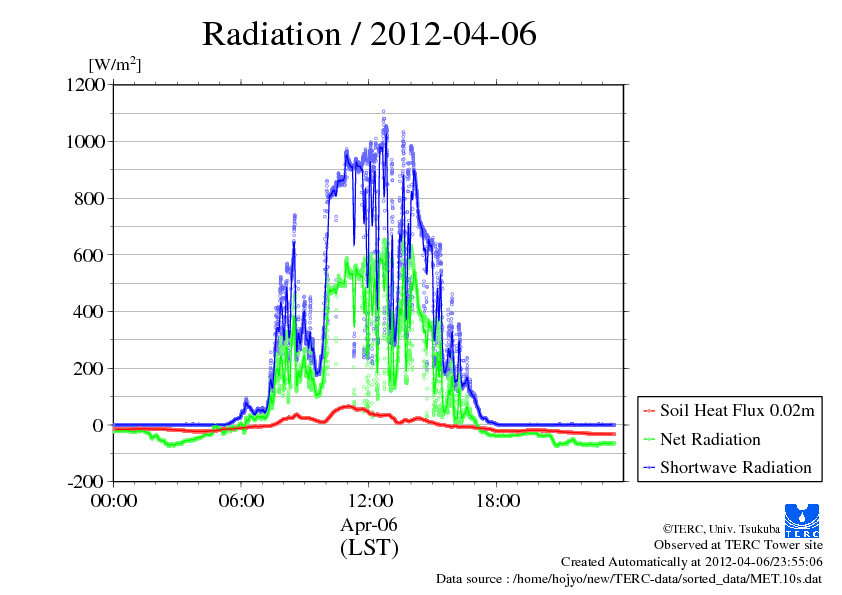Click the y-axis label '1000'
The width and height of the screenshot is (842, 595).
tap(85, 141)
